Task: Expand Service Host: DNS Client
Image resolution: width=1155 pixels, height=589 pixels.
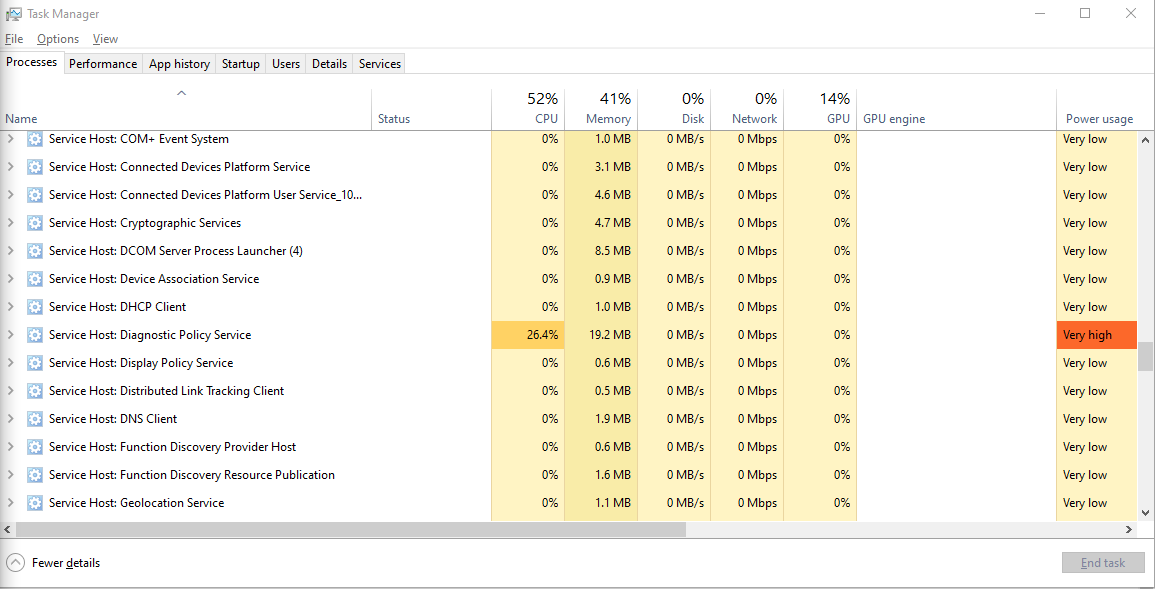Action: 10,419
